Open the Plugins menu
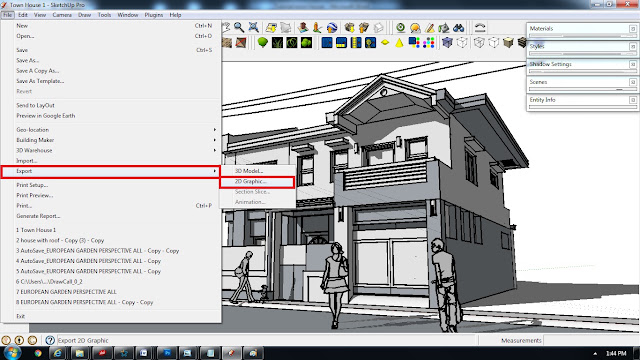Image resolution: width=640 pixels, height=360 pixels. tap(153, 15)
